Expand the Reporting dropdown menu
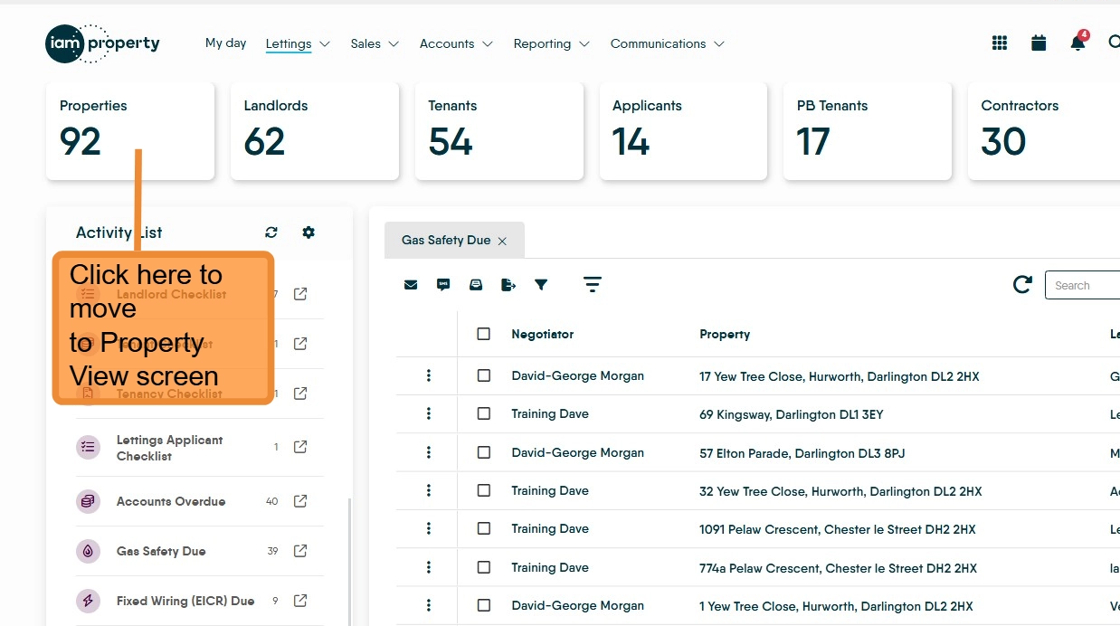The height and width of the screenshot is (626, 1120). [x=551, y=44]
